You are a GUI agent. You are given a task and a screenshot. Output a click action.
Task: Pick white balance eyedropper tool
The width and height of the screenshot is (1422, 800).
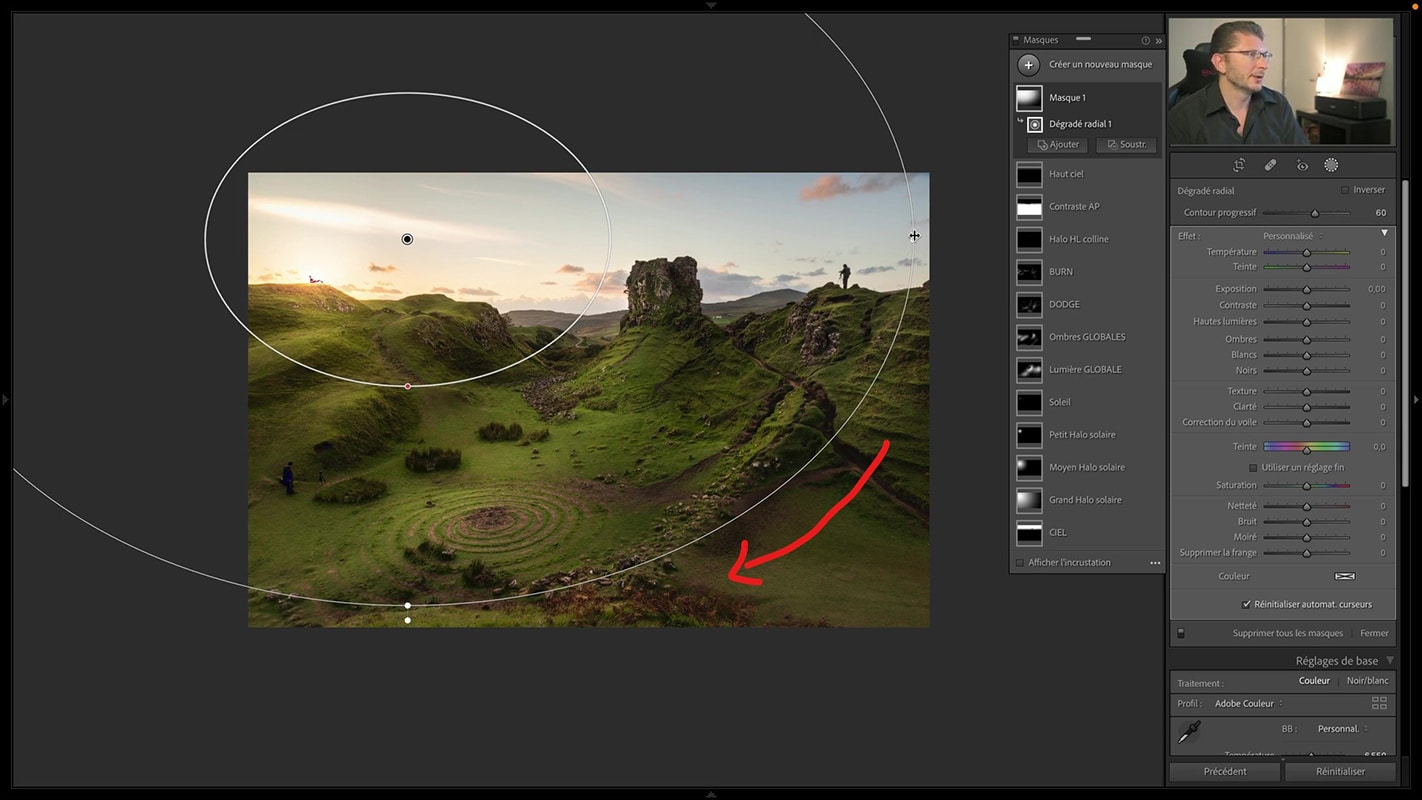click(1188, 732)
